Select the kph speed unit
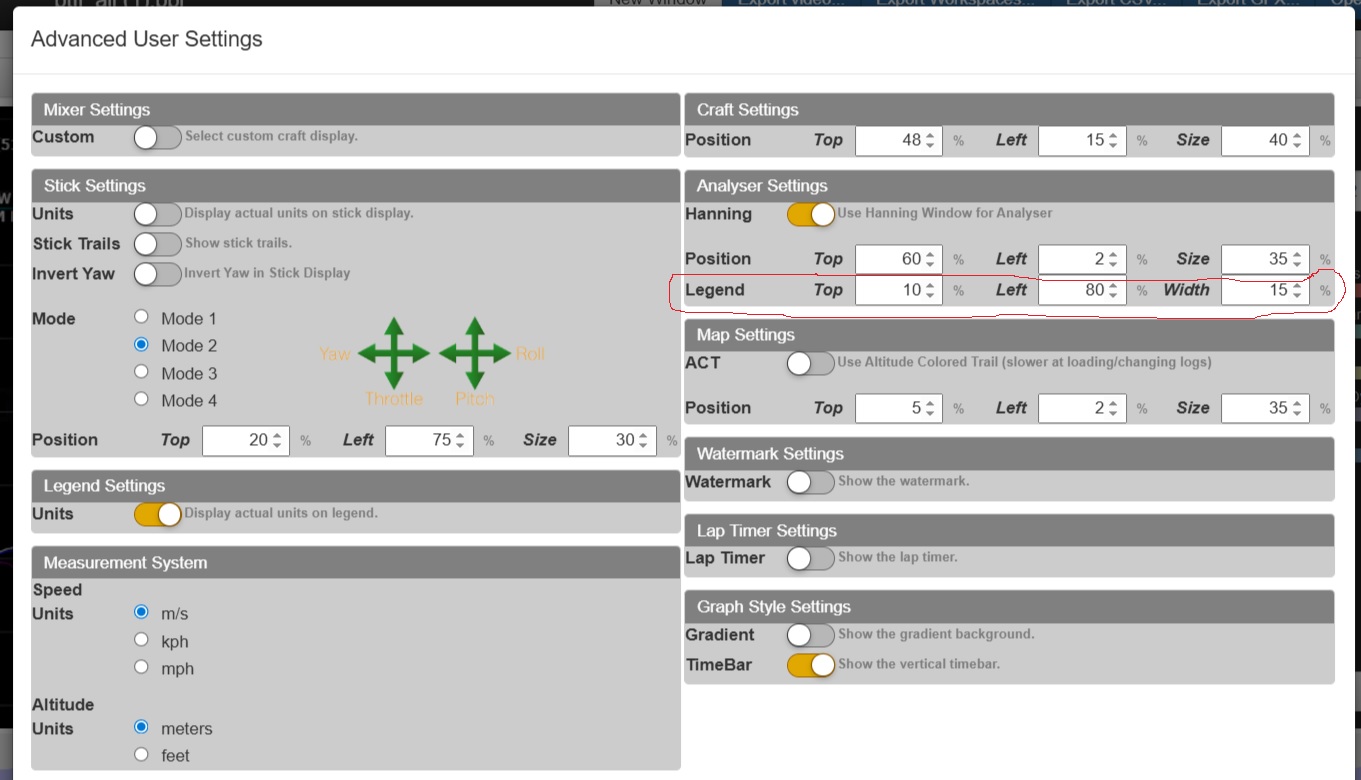This screenshot has width=1361, height=780. click(x=141, y=640)
